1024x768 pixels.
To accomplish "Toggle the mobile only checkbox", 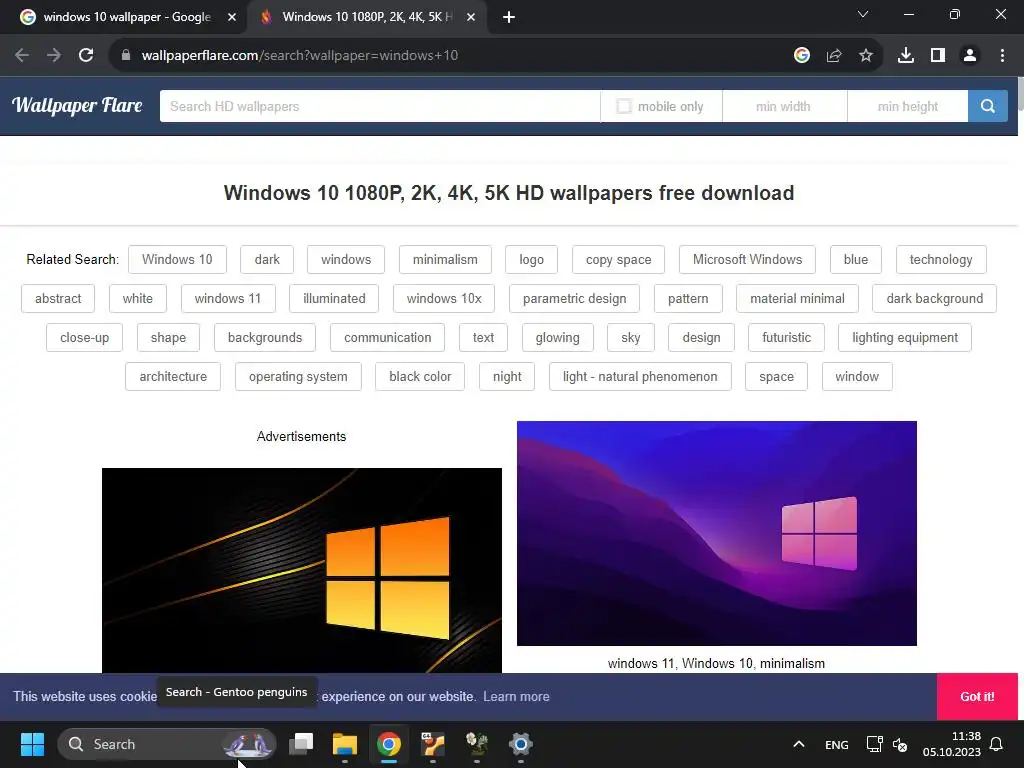I will 624,106.
